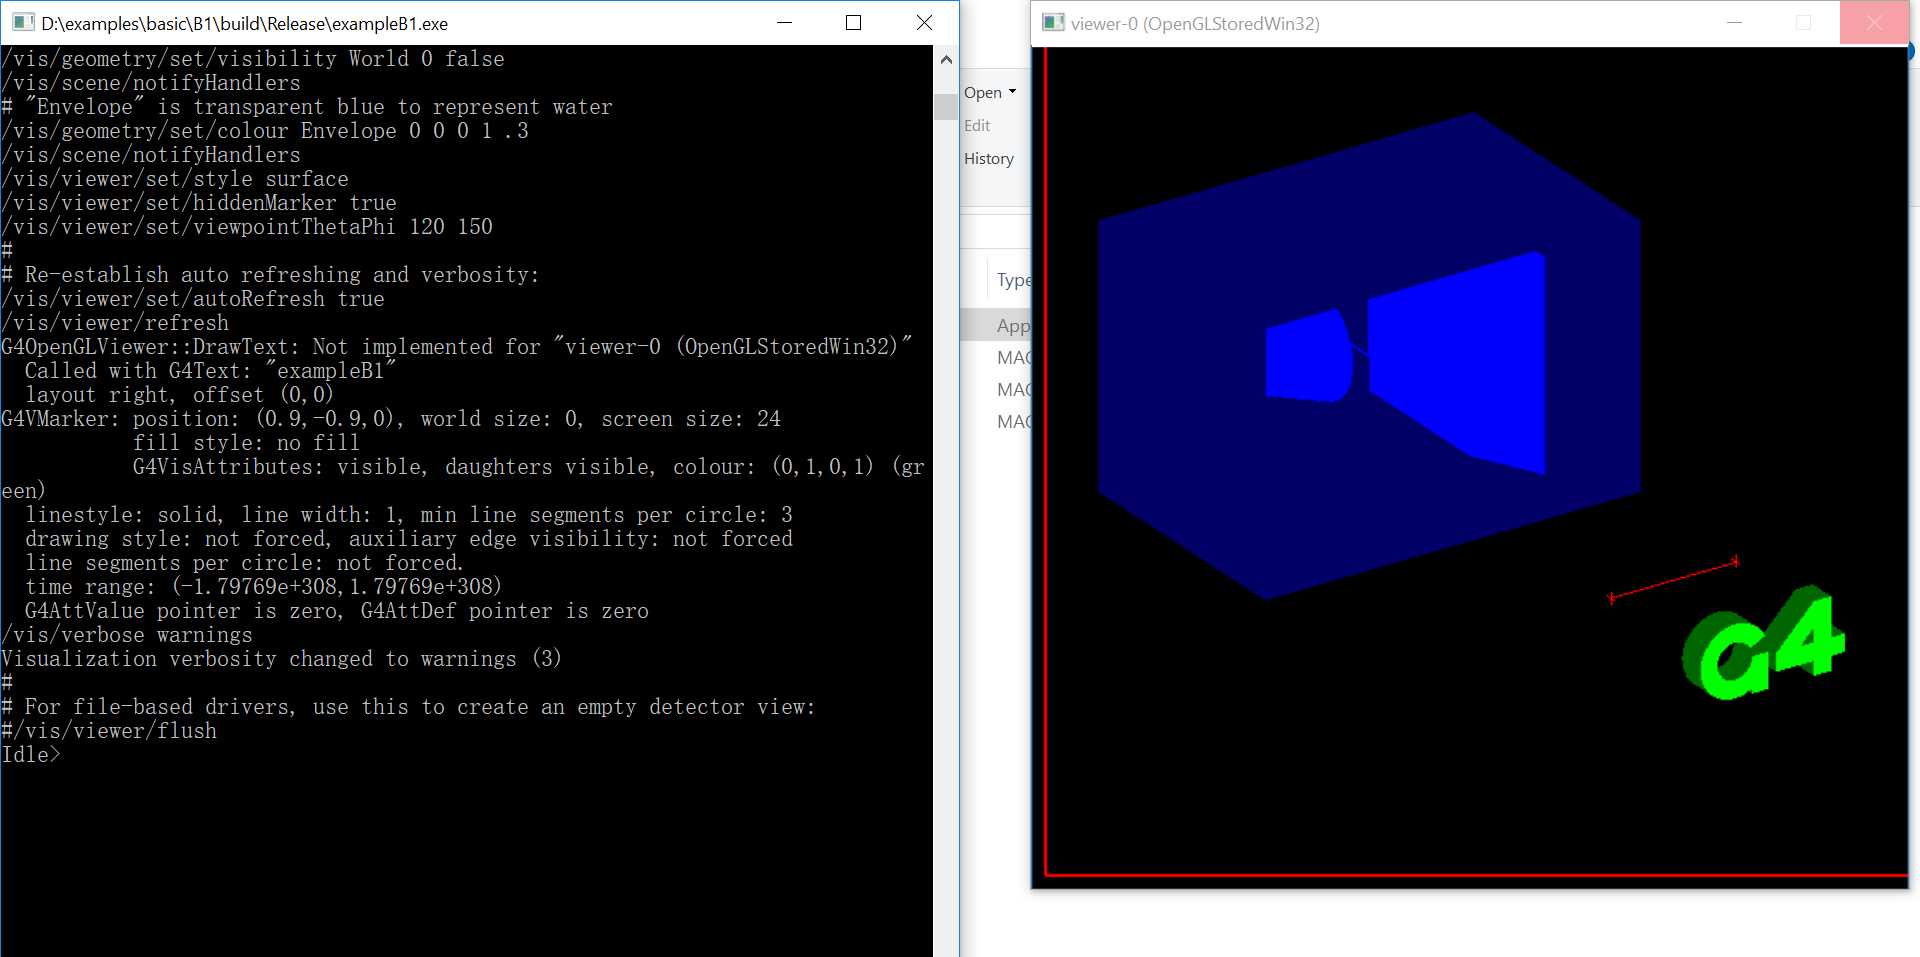Click the console scrollbar up arrow
The width and height of the screenshot is (1920, 957).
946,60
